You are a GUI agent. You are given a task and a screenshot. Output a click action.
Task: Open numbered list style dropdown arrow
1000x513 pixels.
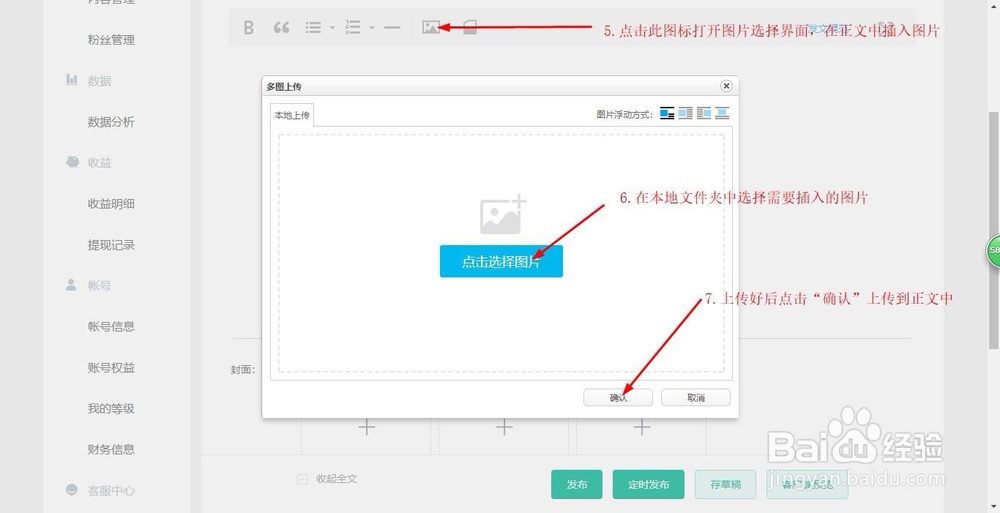coord(372,28)
